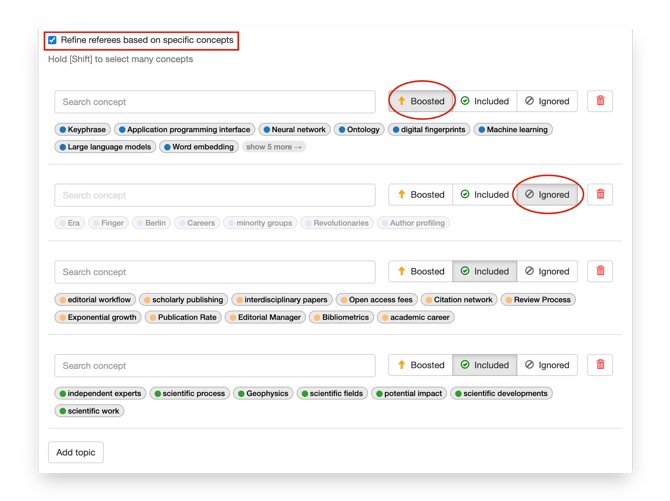Image resolution: width=670 pixels, height=501 pixels.
Task: Select the digital fingerprints concept tag
Action: [x=429, y=130]
